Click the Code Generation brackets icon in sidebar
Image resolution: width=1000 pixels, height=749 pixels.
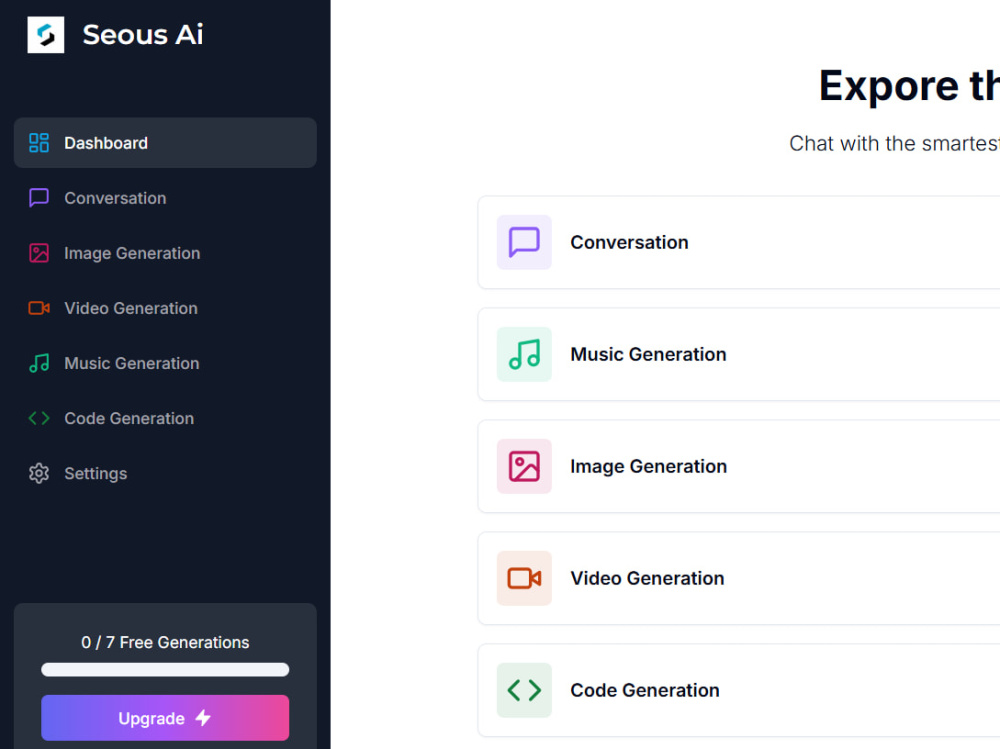[39, 419]
